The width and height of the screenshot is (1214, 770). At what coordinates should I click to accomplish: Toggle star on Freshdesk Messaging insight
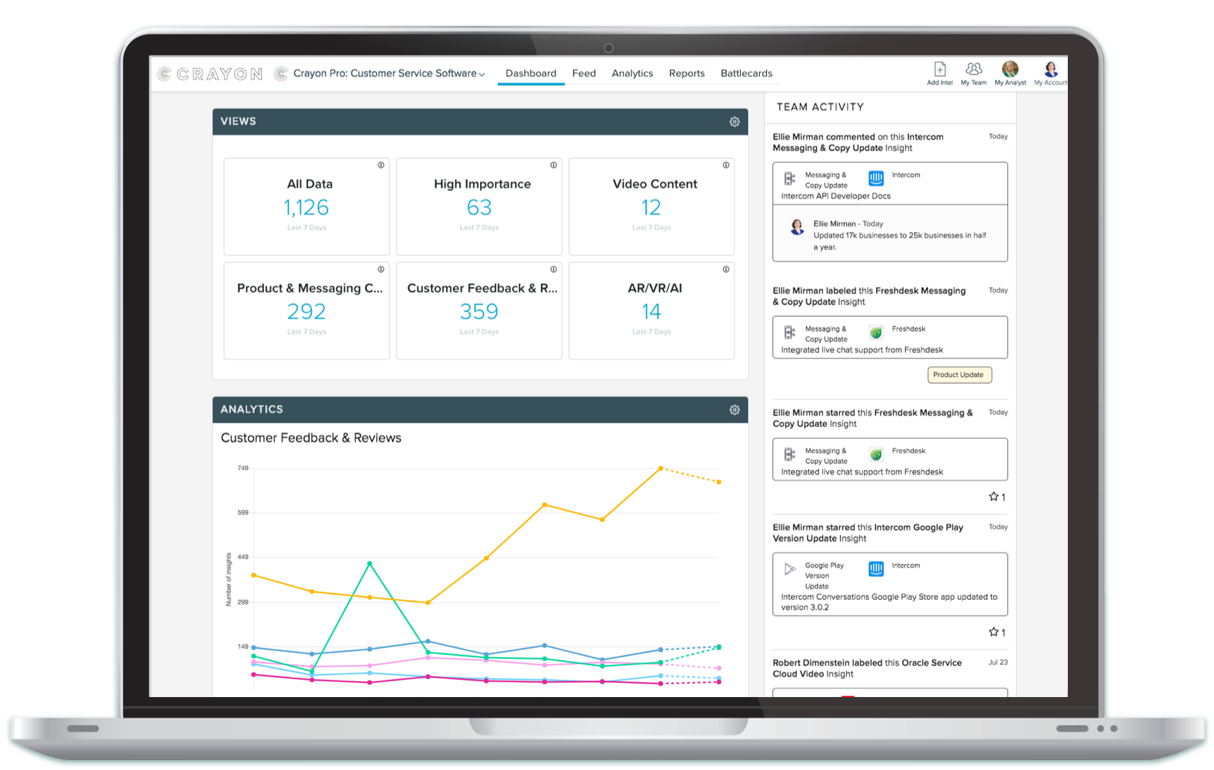click(x=994, y=497)
